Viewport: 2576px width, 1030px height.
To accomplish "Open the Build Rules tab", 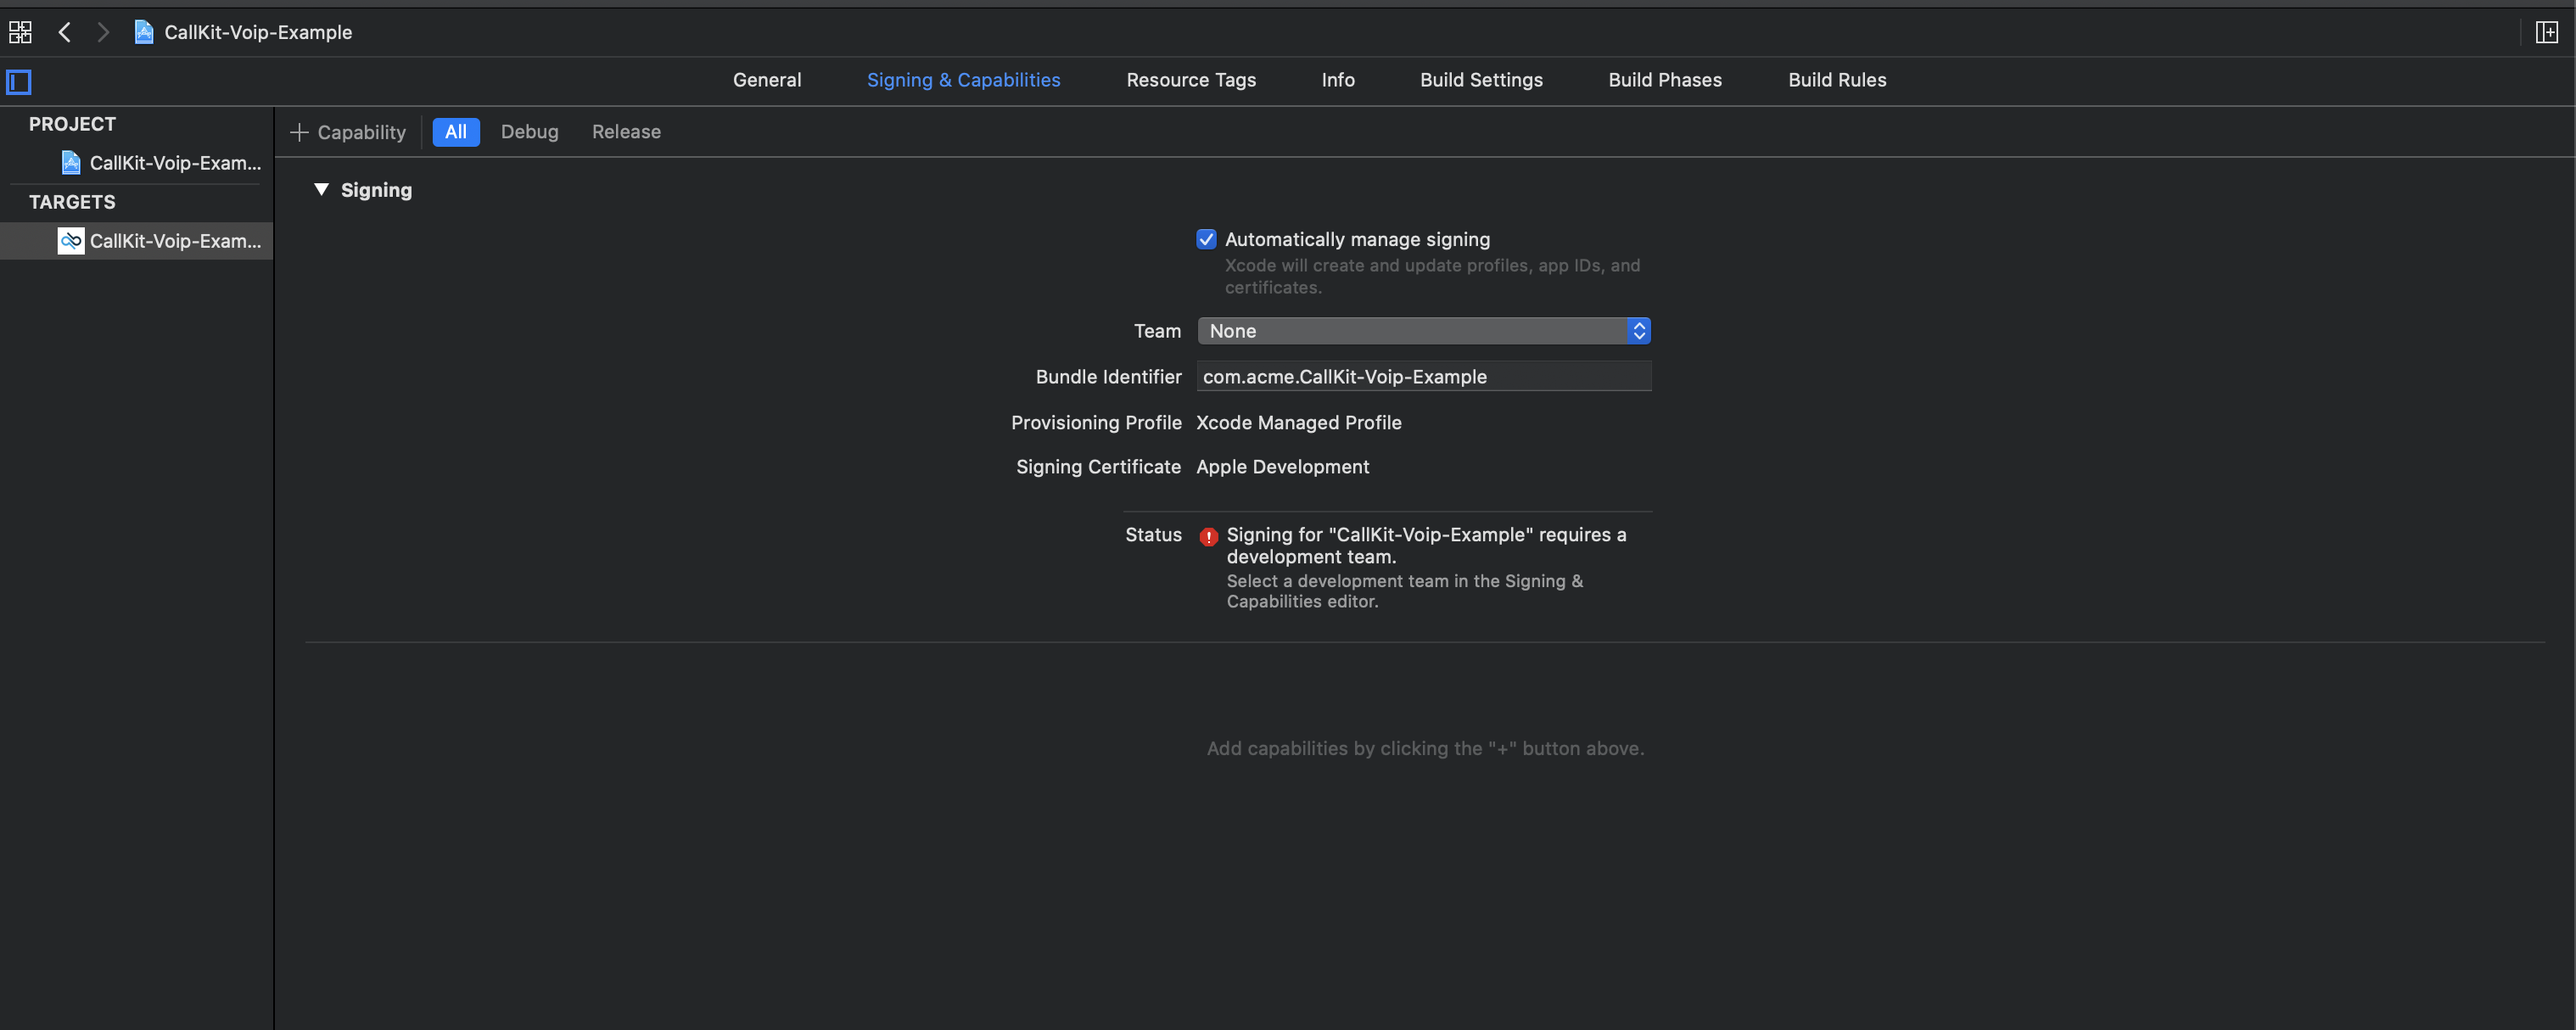I will click(1836, 80).
